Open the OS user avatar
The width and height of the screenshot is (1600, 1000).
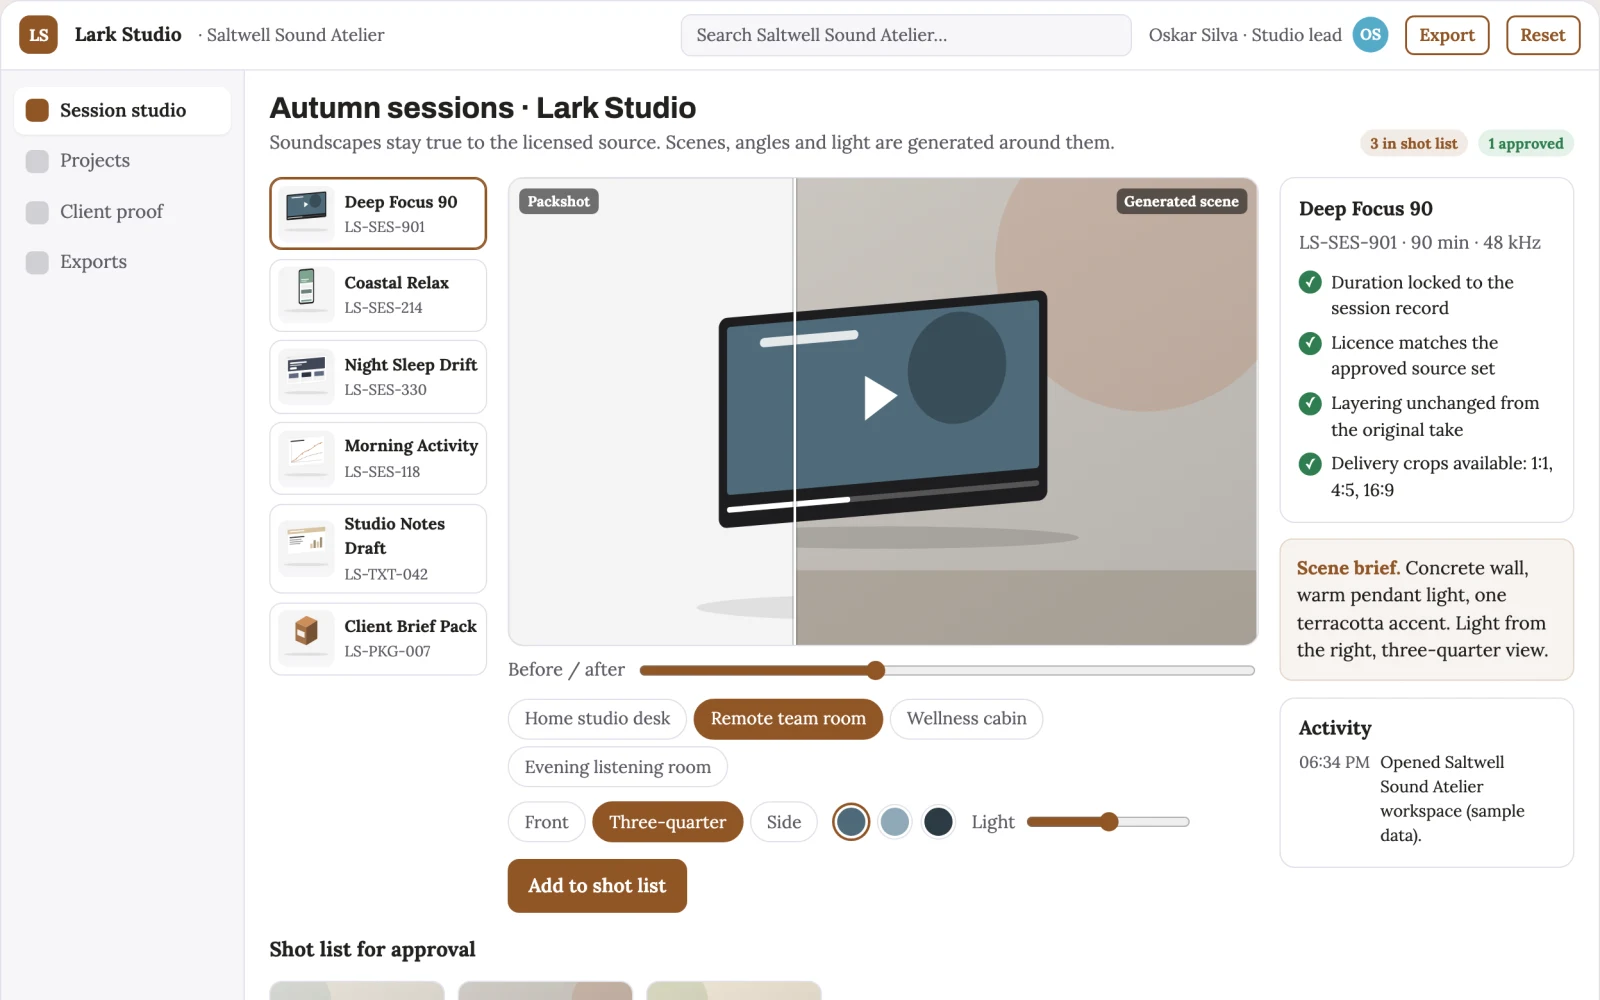tap(1370, 35)
